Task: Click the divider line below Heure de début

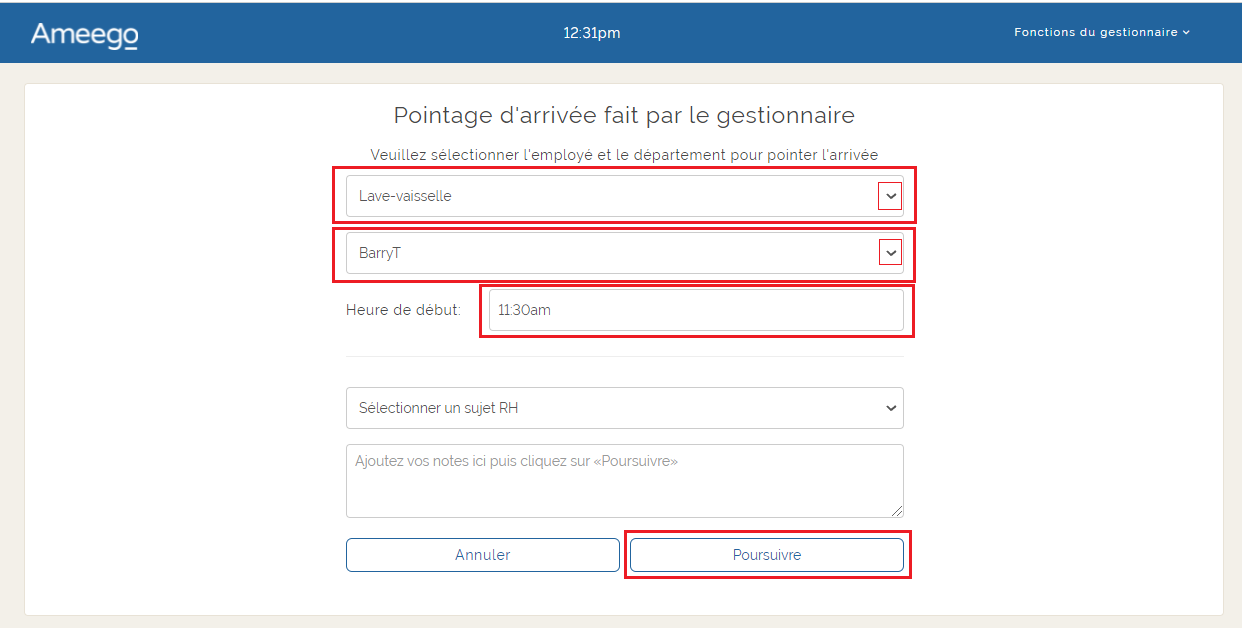Action: pos(624,356)
